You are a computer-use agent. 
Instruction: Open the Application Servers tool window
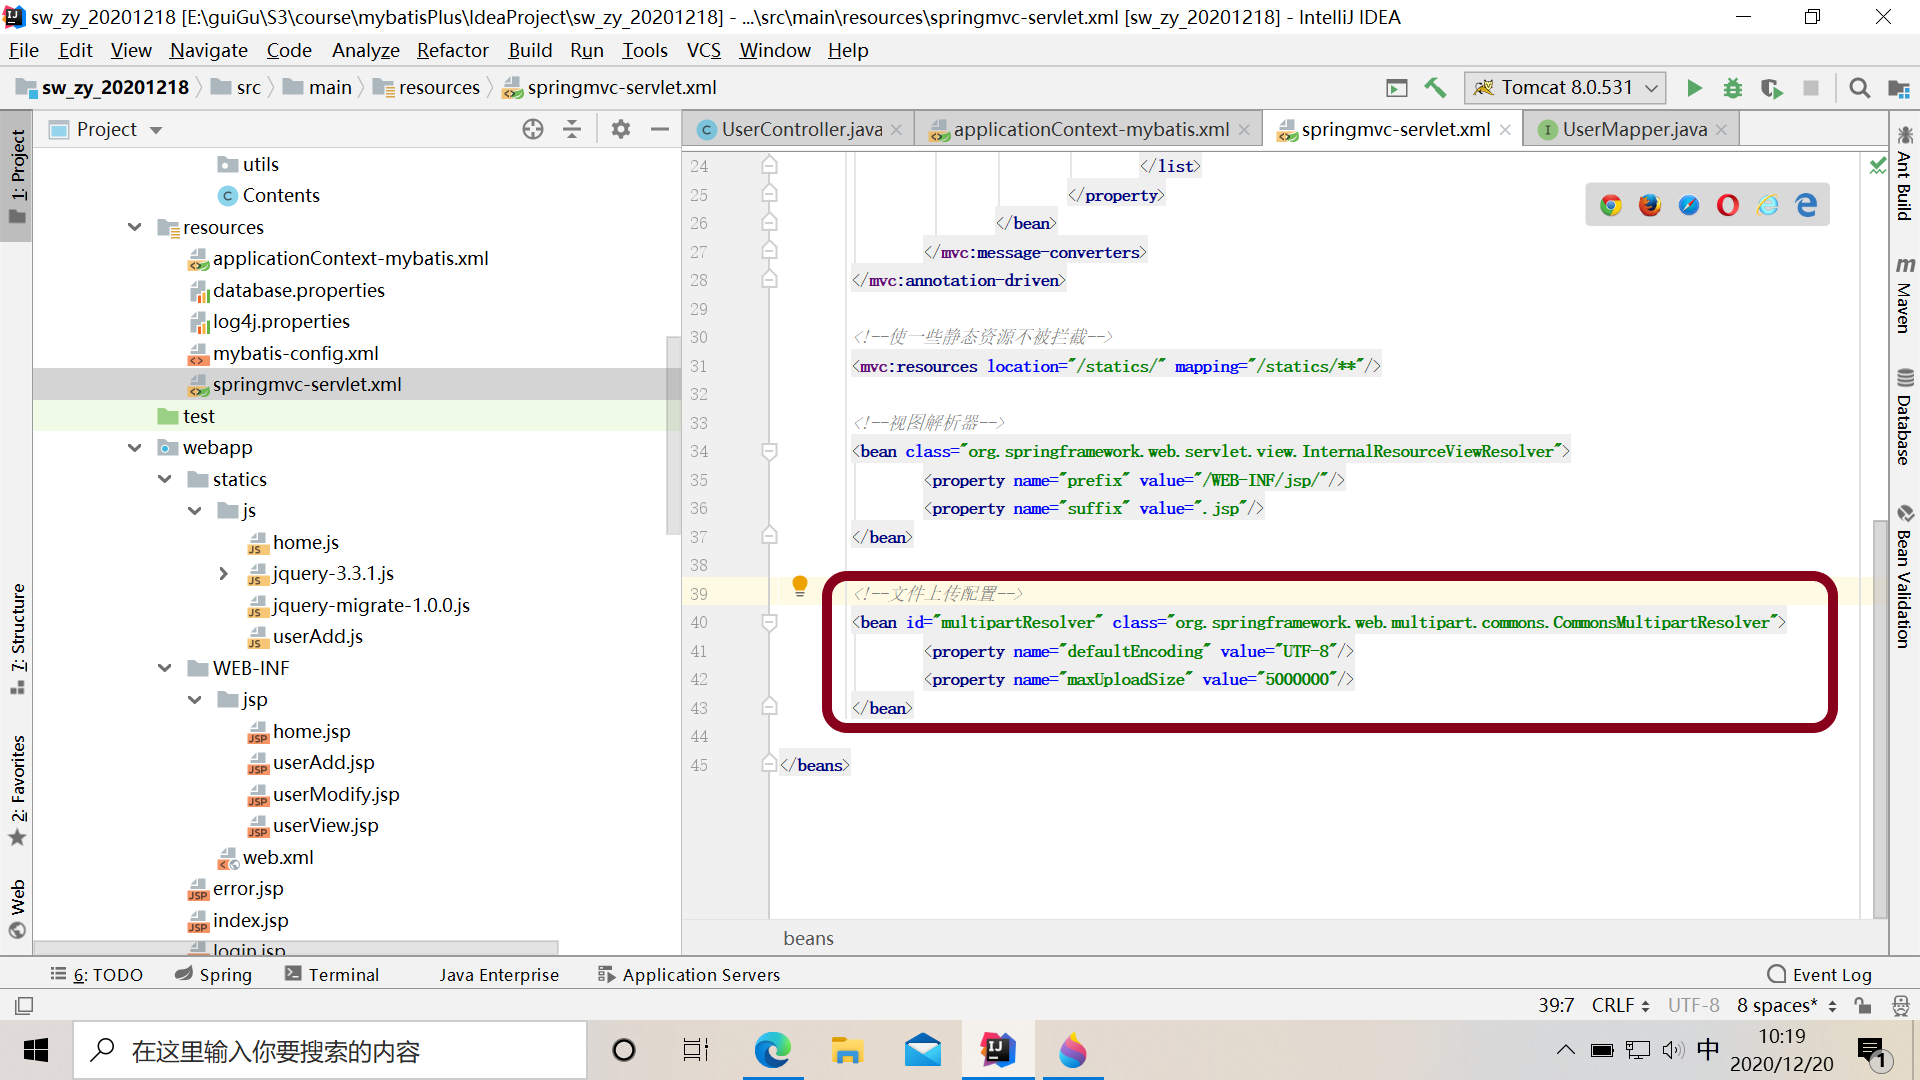689,974
